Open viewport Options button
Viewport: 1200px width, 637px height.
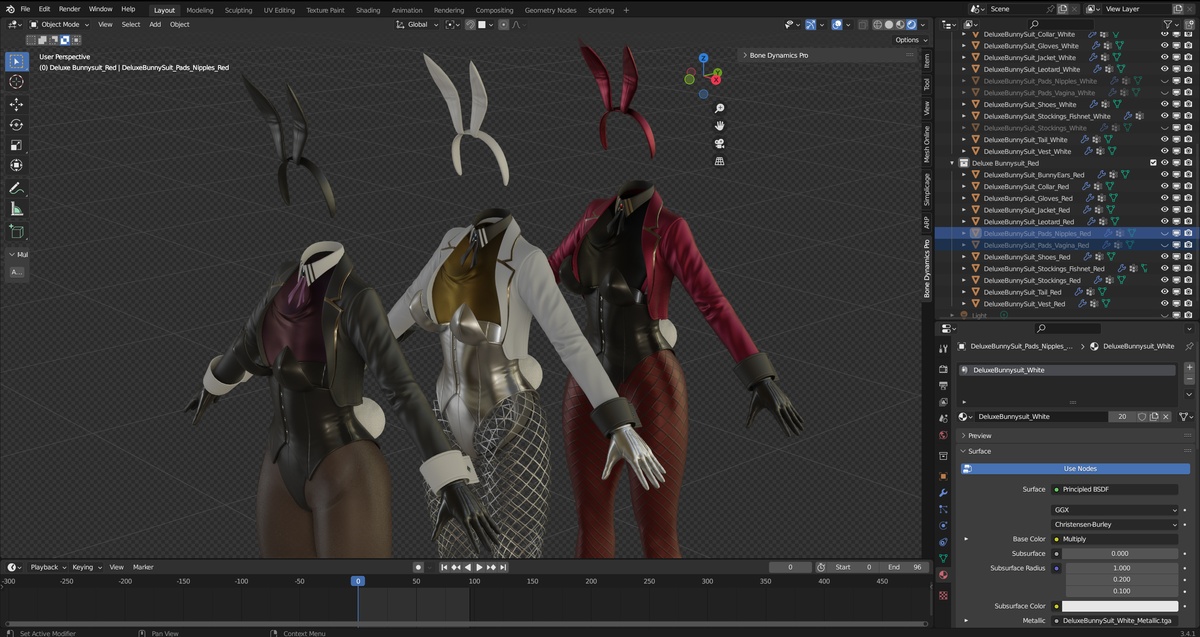(909, 40)
